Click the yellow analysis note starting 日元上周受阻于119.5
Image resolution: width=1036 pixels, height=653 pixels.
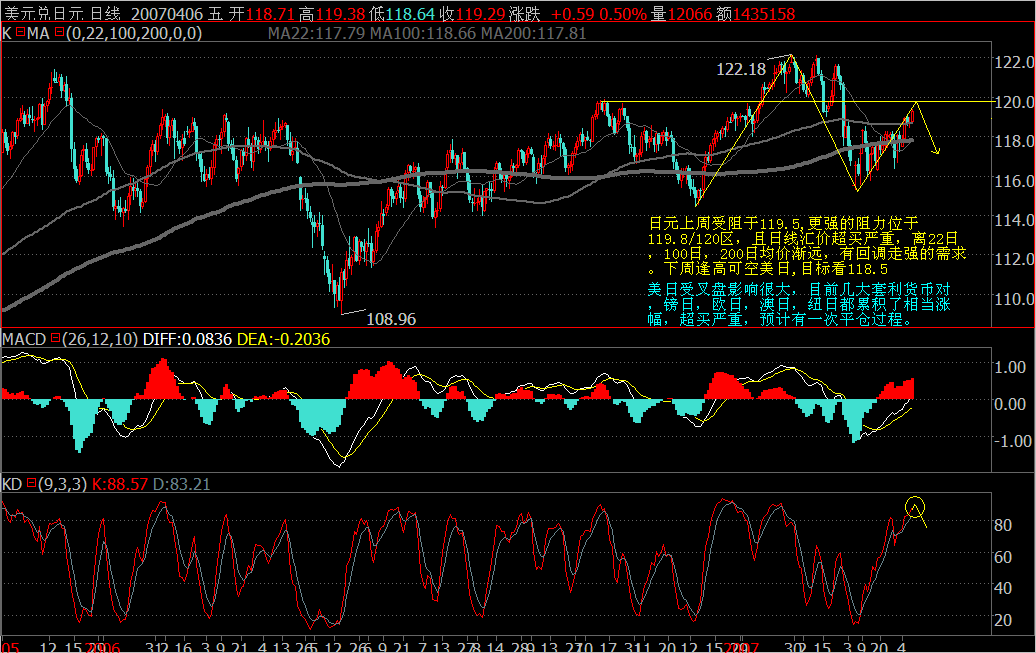click(807, 246)
